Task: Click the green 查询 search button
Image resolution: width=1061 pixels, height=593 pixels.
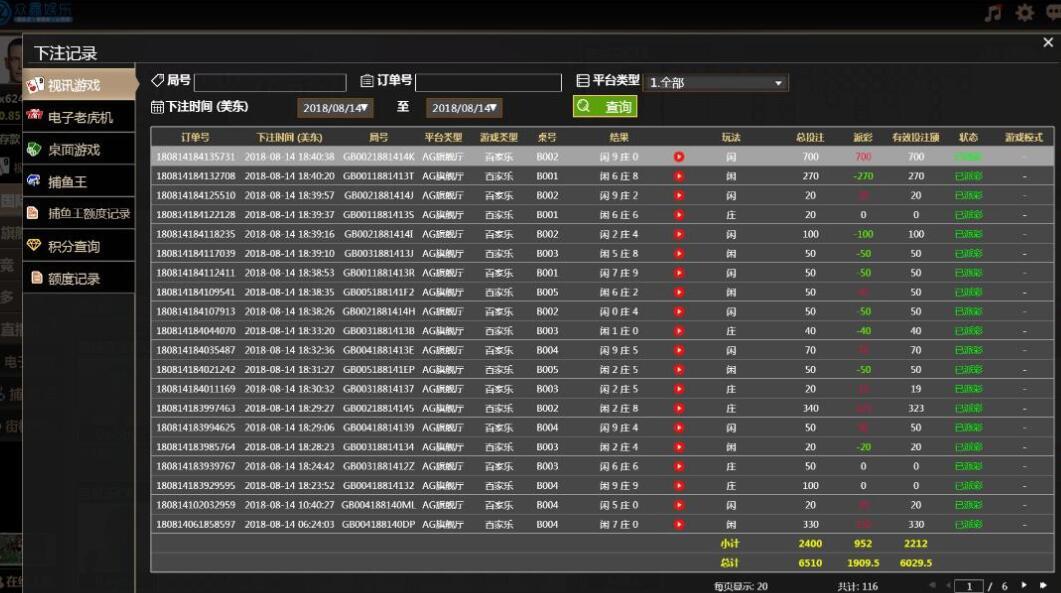Action: point(605,106)
